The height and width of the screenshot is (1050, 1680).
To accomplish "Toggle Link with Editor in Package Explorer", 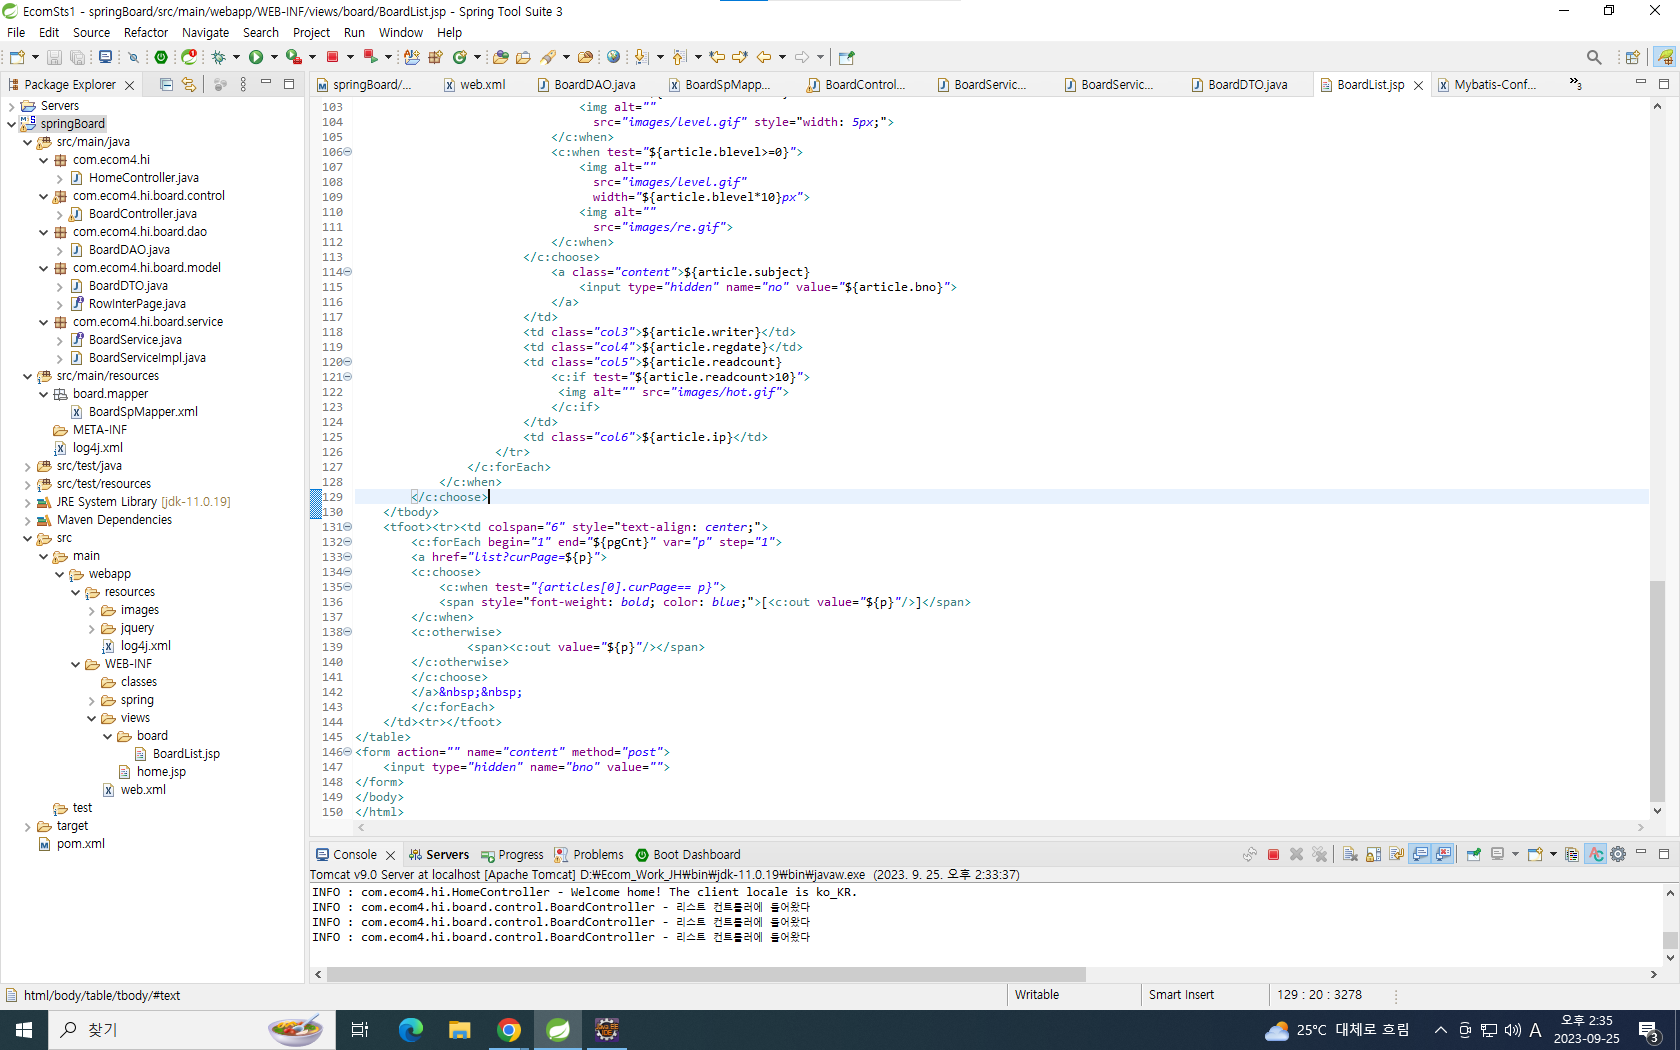I will coord(189,85).
